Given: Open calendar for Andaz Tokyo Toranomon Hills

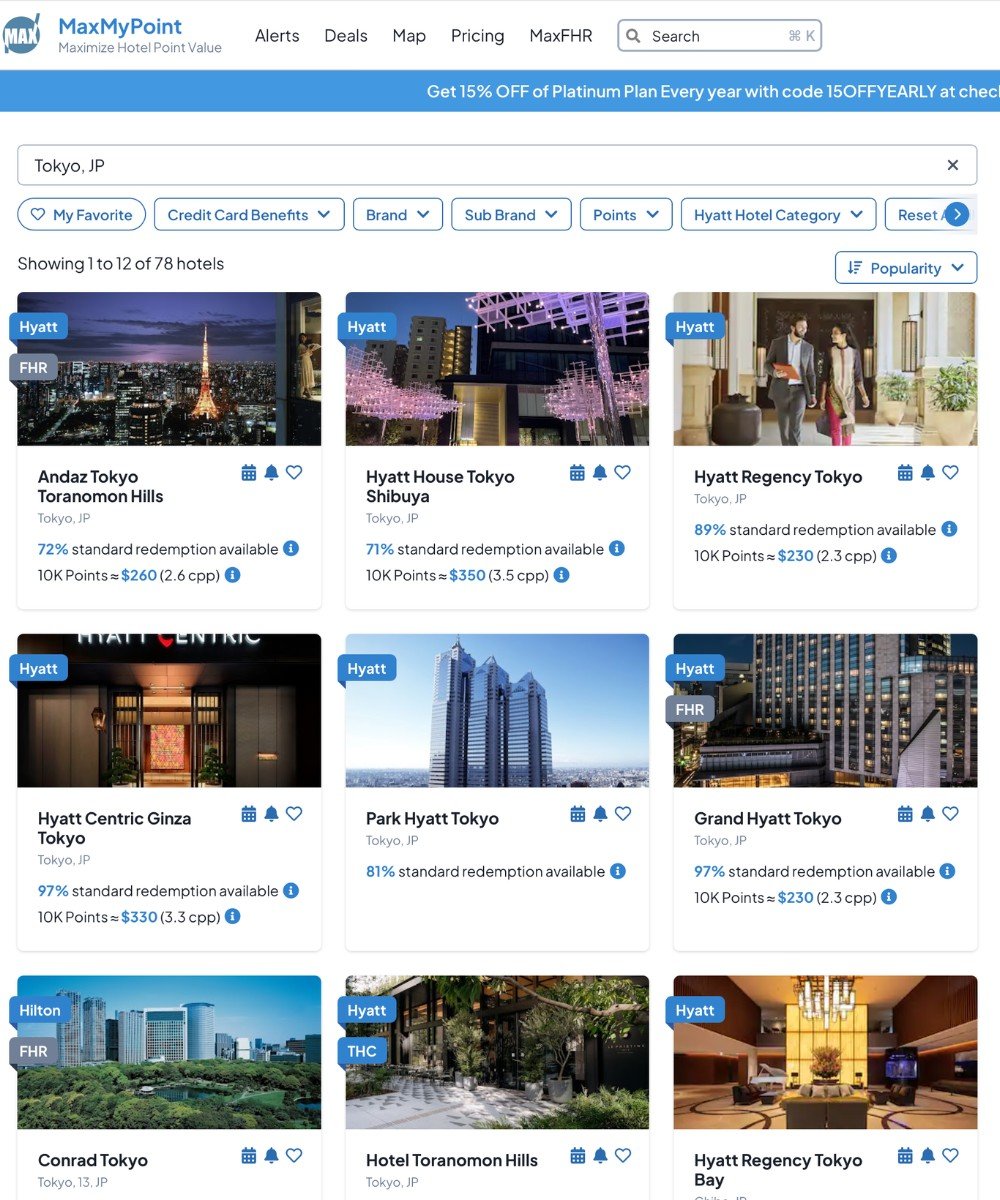Looking at the screenshot, I should 249,473.
